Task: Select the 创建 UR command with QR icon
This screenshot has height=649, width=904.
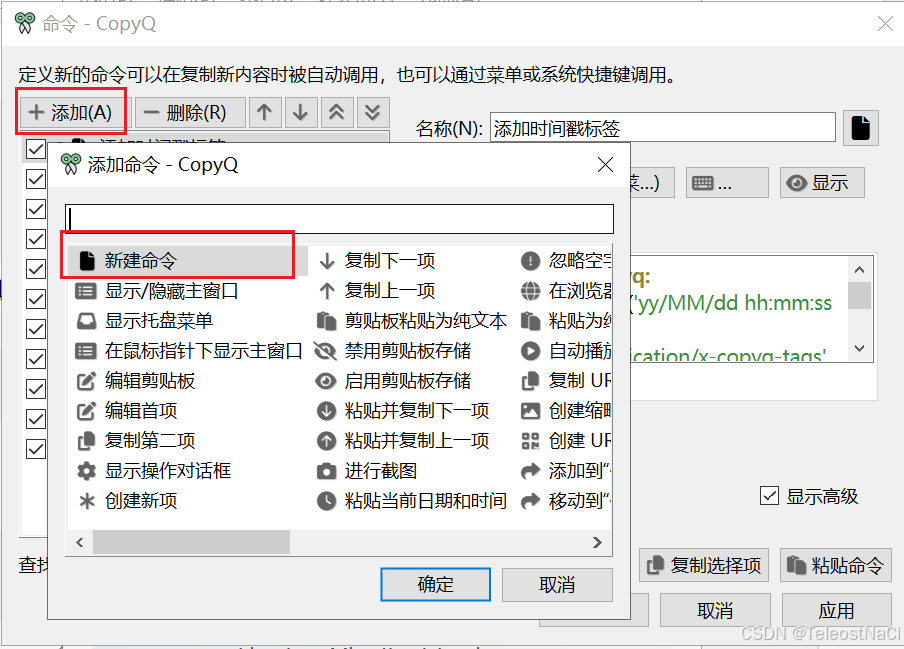Action: pos(566,440)
